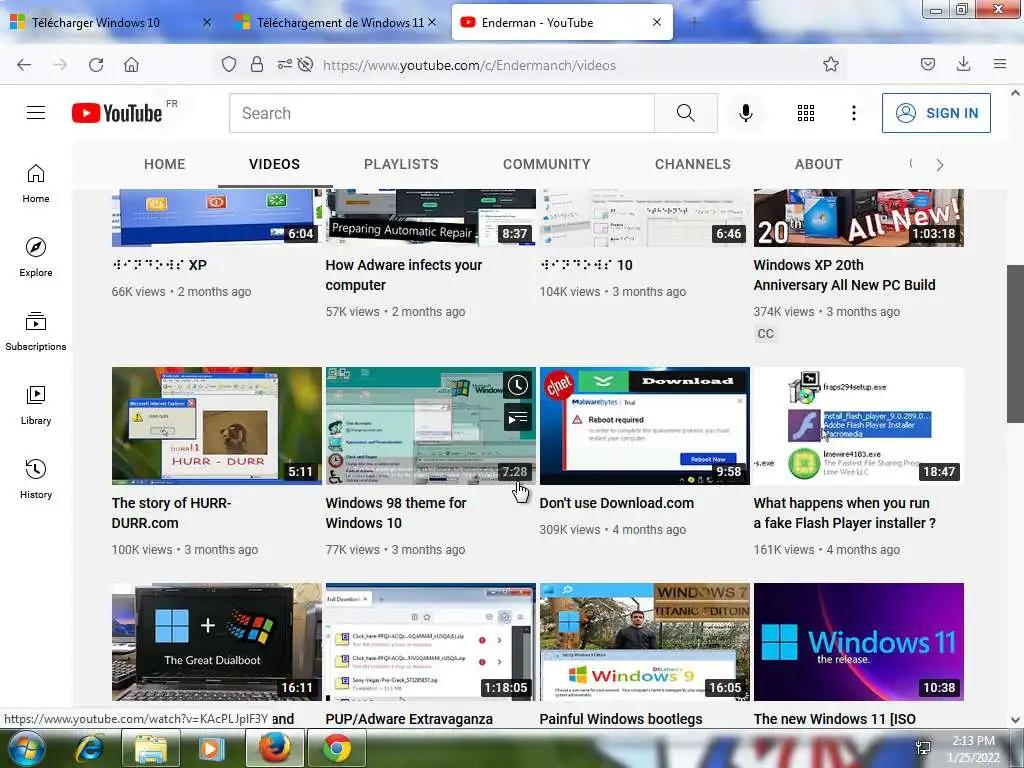Image resolution: width=1024 pixels, height=768 pixels.
Task: Open Windows Explorer folder in taskbar
Action: coord(151,748)
